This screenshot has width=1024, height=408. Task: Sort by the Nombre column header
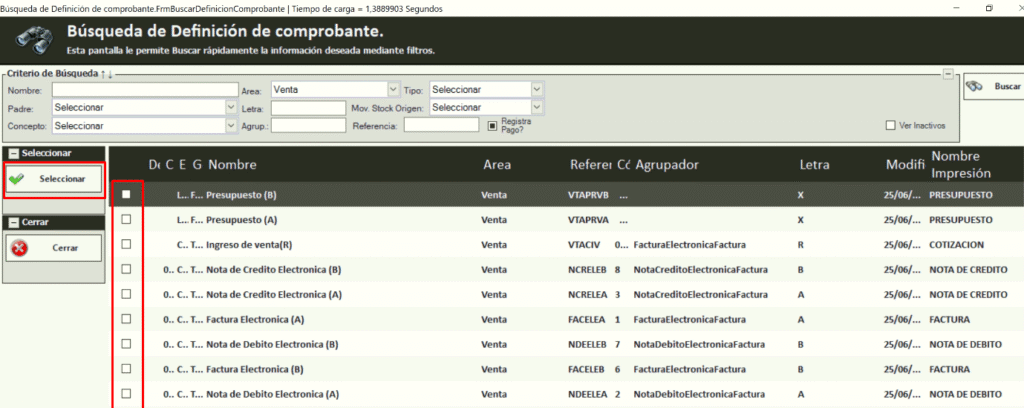click(233, 164)
